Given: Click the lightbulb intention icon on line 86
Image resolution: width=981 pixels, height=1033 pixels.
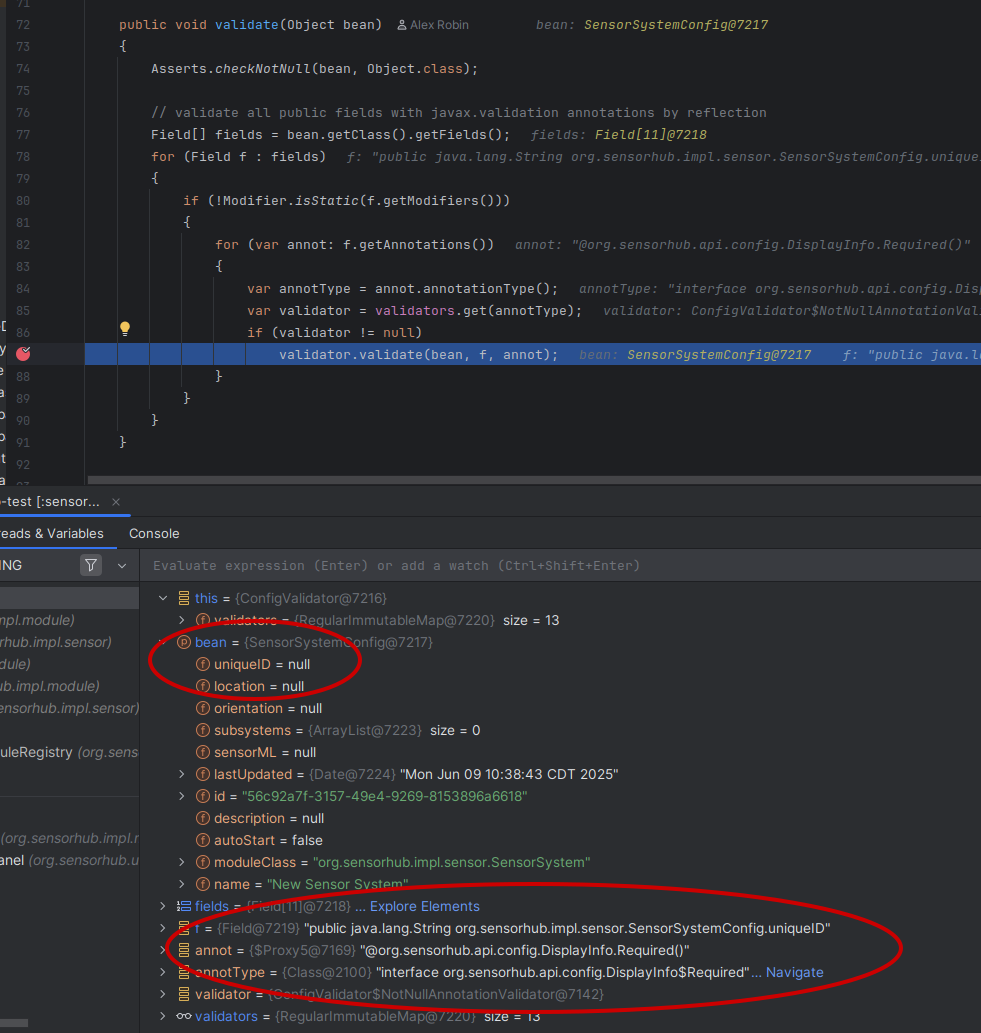Looking at the screenshot, I should pos(124,328).
